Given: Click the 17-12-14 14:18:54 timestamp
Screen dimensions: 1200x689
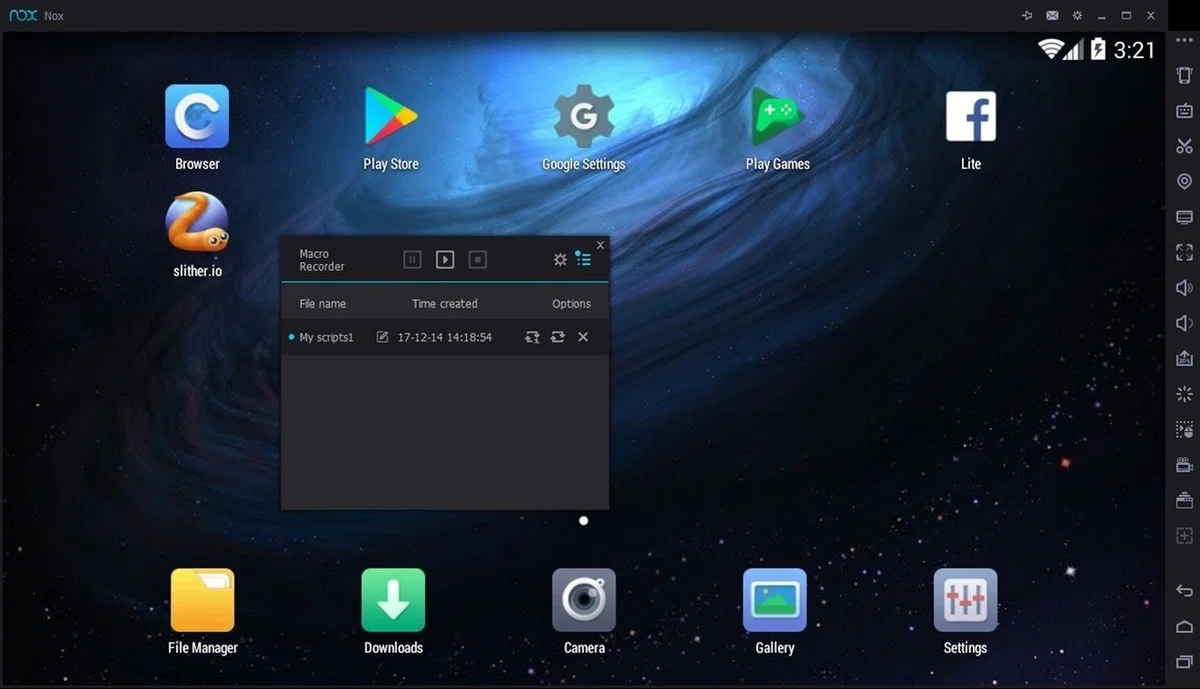Looking at the screenshot, I should [x=445, y=338].
